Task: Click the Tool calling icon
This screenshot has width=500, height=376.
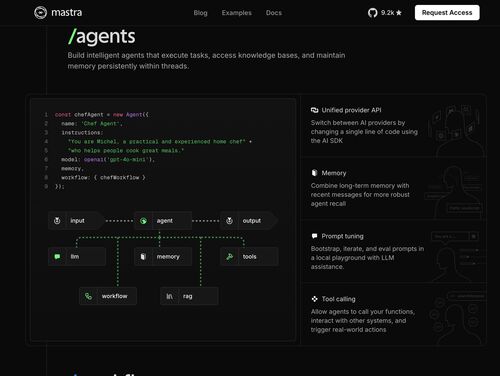Action: (314, 299)
